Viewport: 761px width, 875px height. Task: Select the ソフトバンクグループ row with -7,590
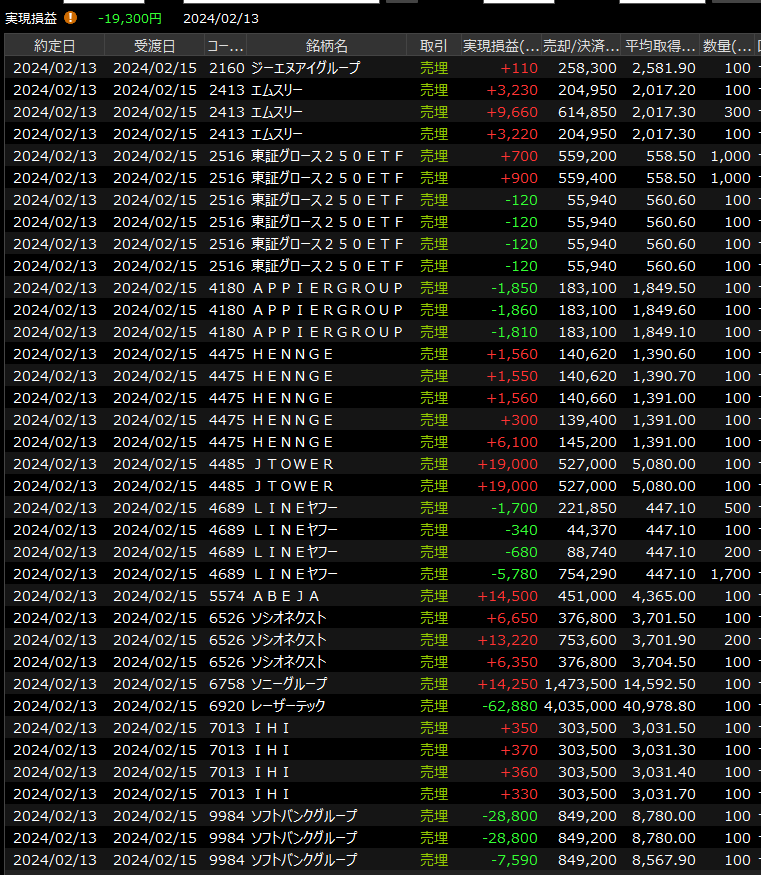(x=304, y=860)
